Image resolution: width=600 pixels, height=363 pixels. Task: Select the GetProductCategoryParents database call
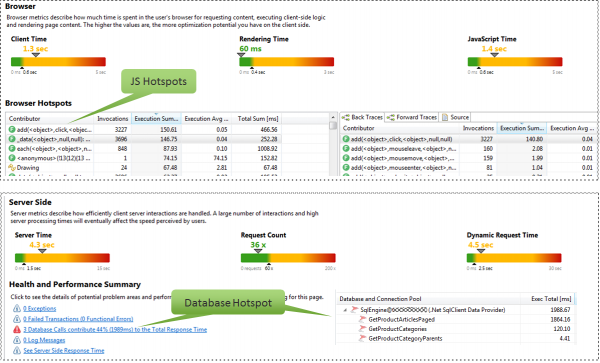click(456, 338)
